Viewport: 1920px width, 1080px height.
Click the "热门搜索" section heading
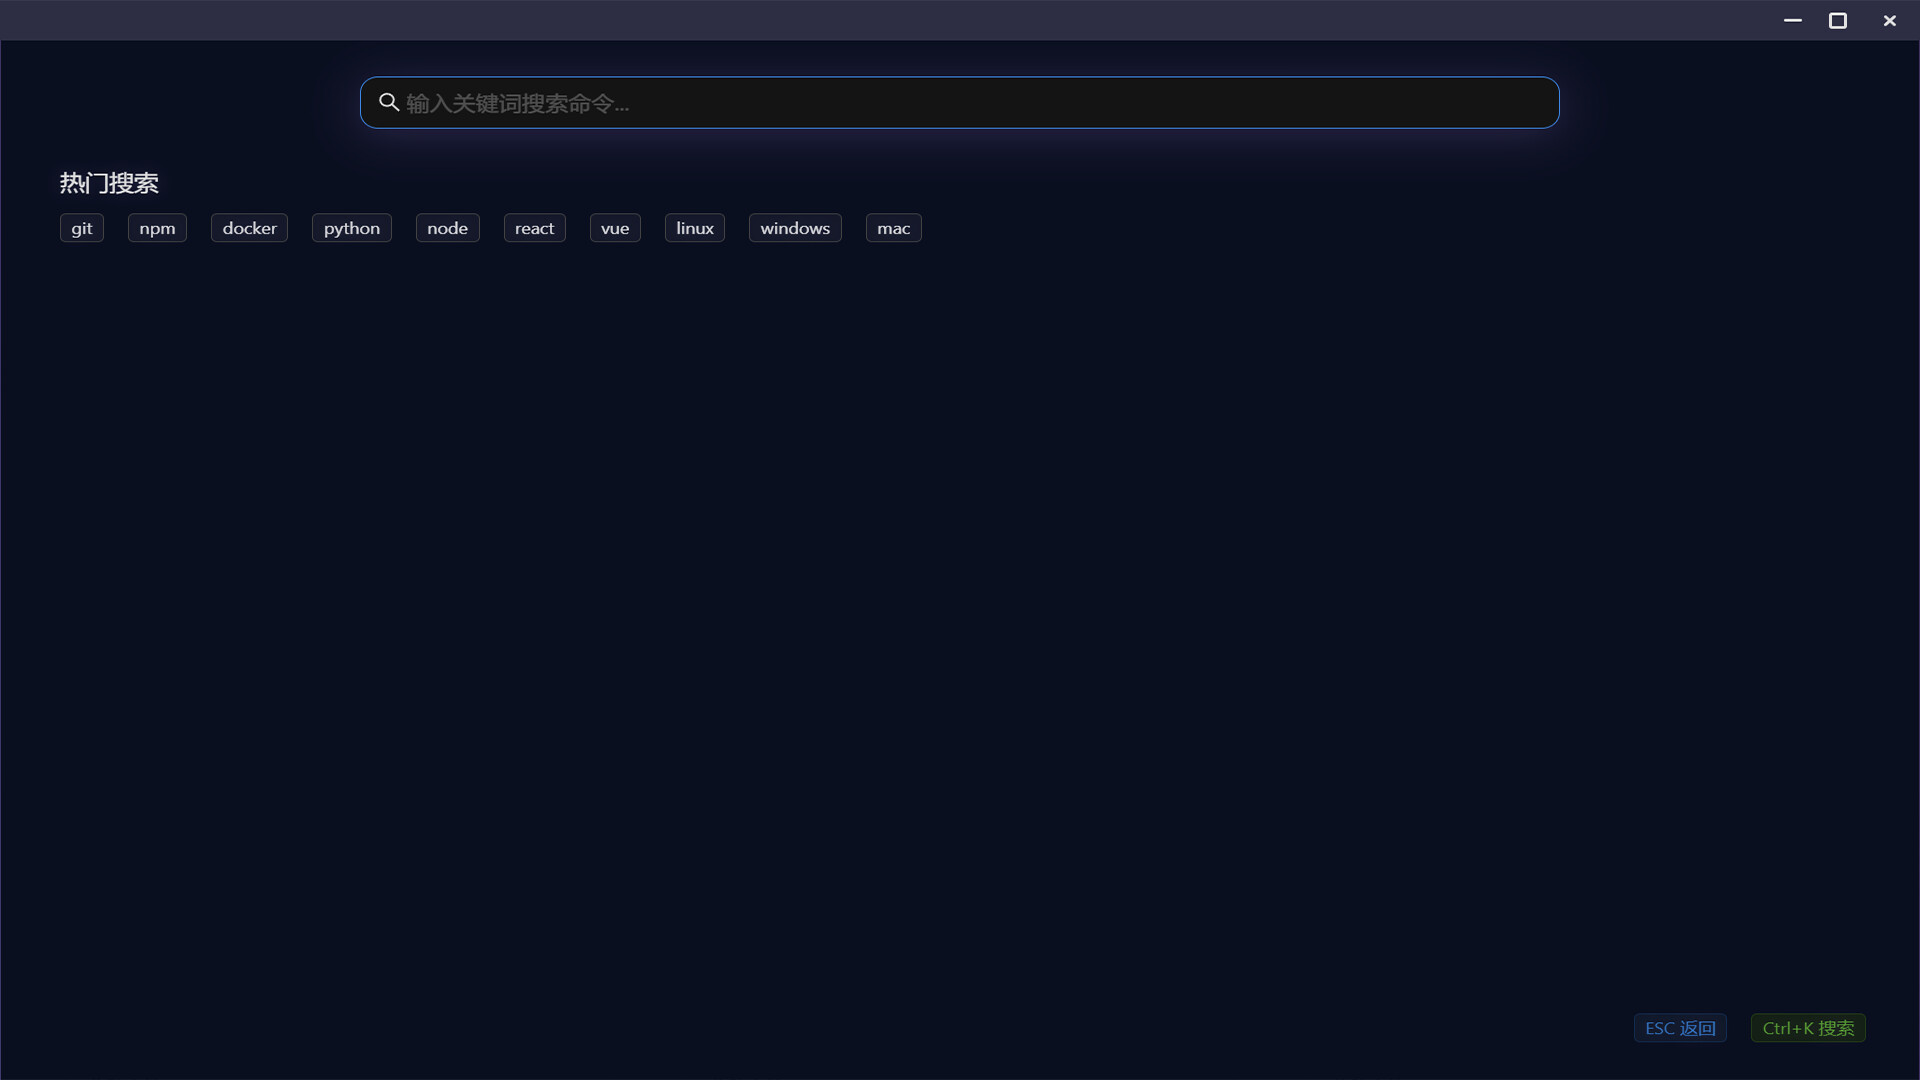(x=109, y=182)
